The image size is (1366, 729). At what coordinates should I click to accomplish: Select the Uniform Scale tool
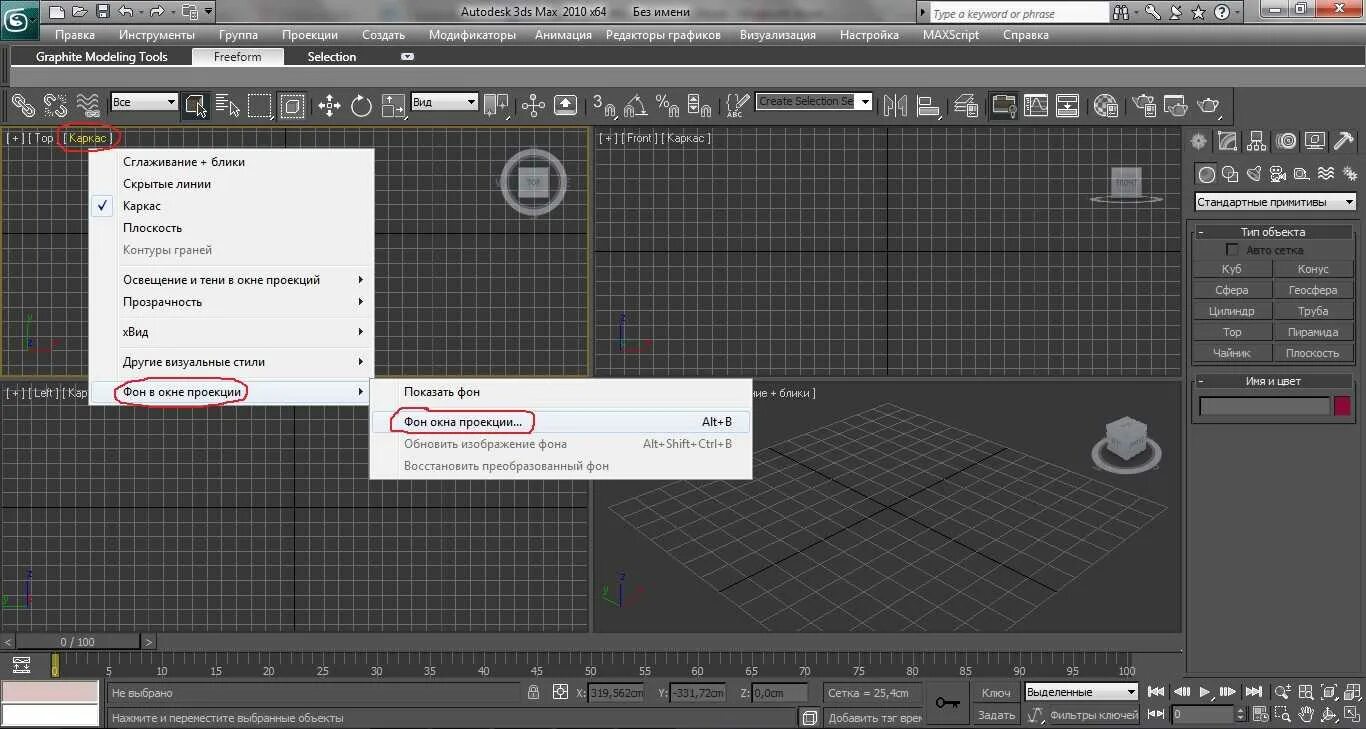coord(393,104)
